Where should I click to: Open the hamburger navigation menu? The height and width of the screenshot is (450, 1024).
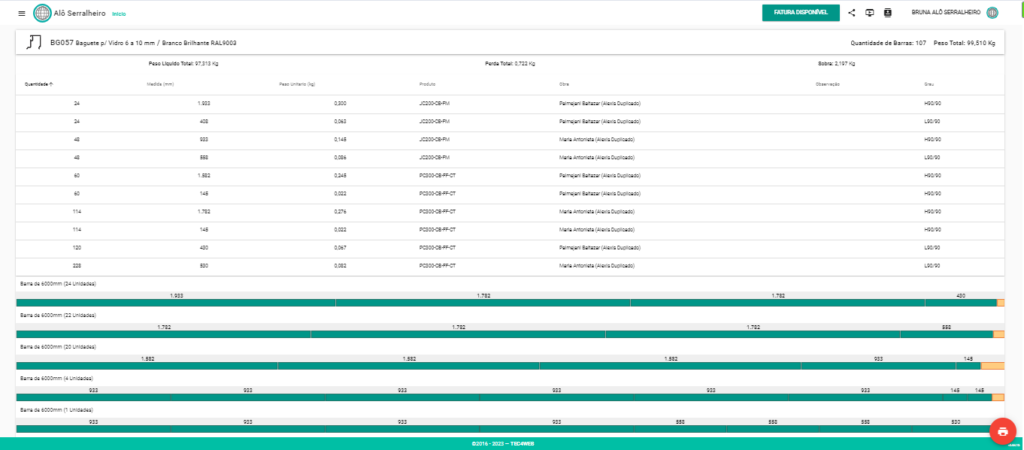tap(22, 13)
